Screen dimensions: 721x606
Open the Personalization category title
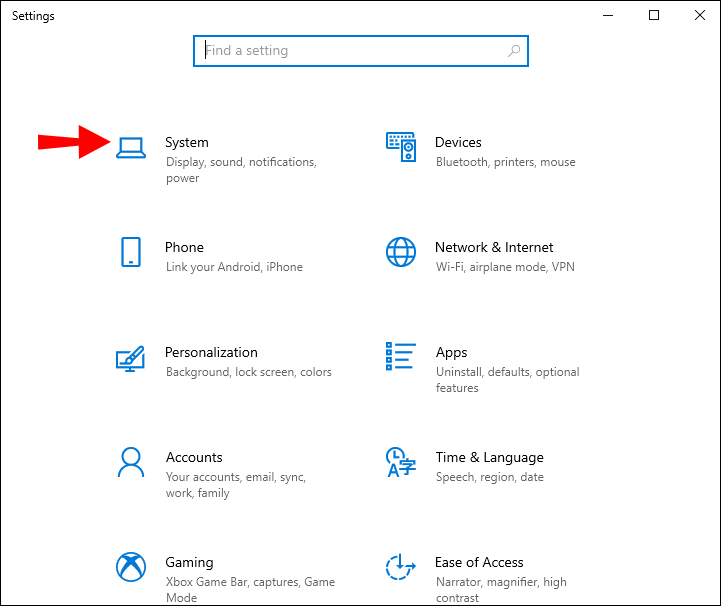pos(211,353)
